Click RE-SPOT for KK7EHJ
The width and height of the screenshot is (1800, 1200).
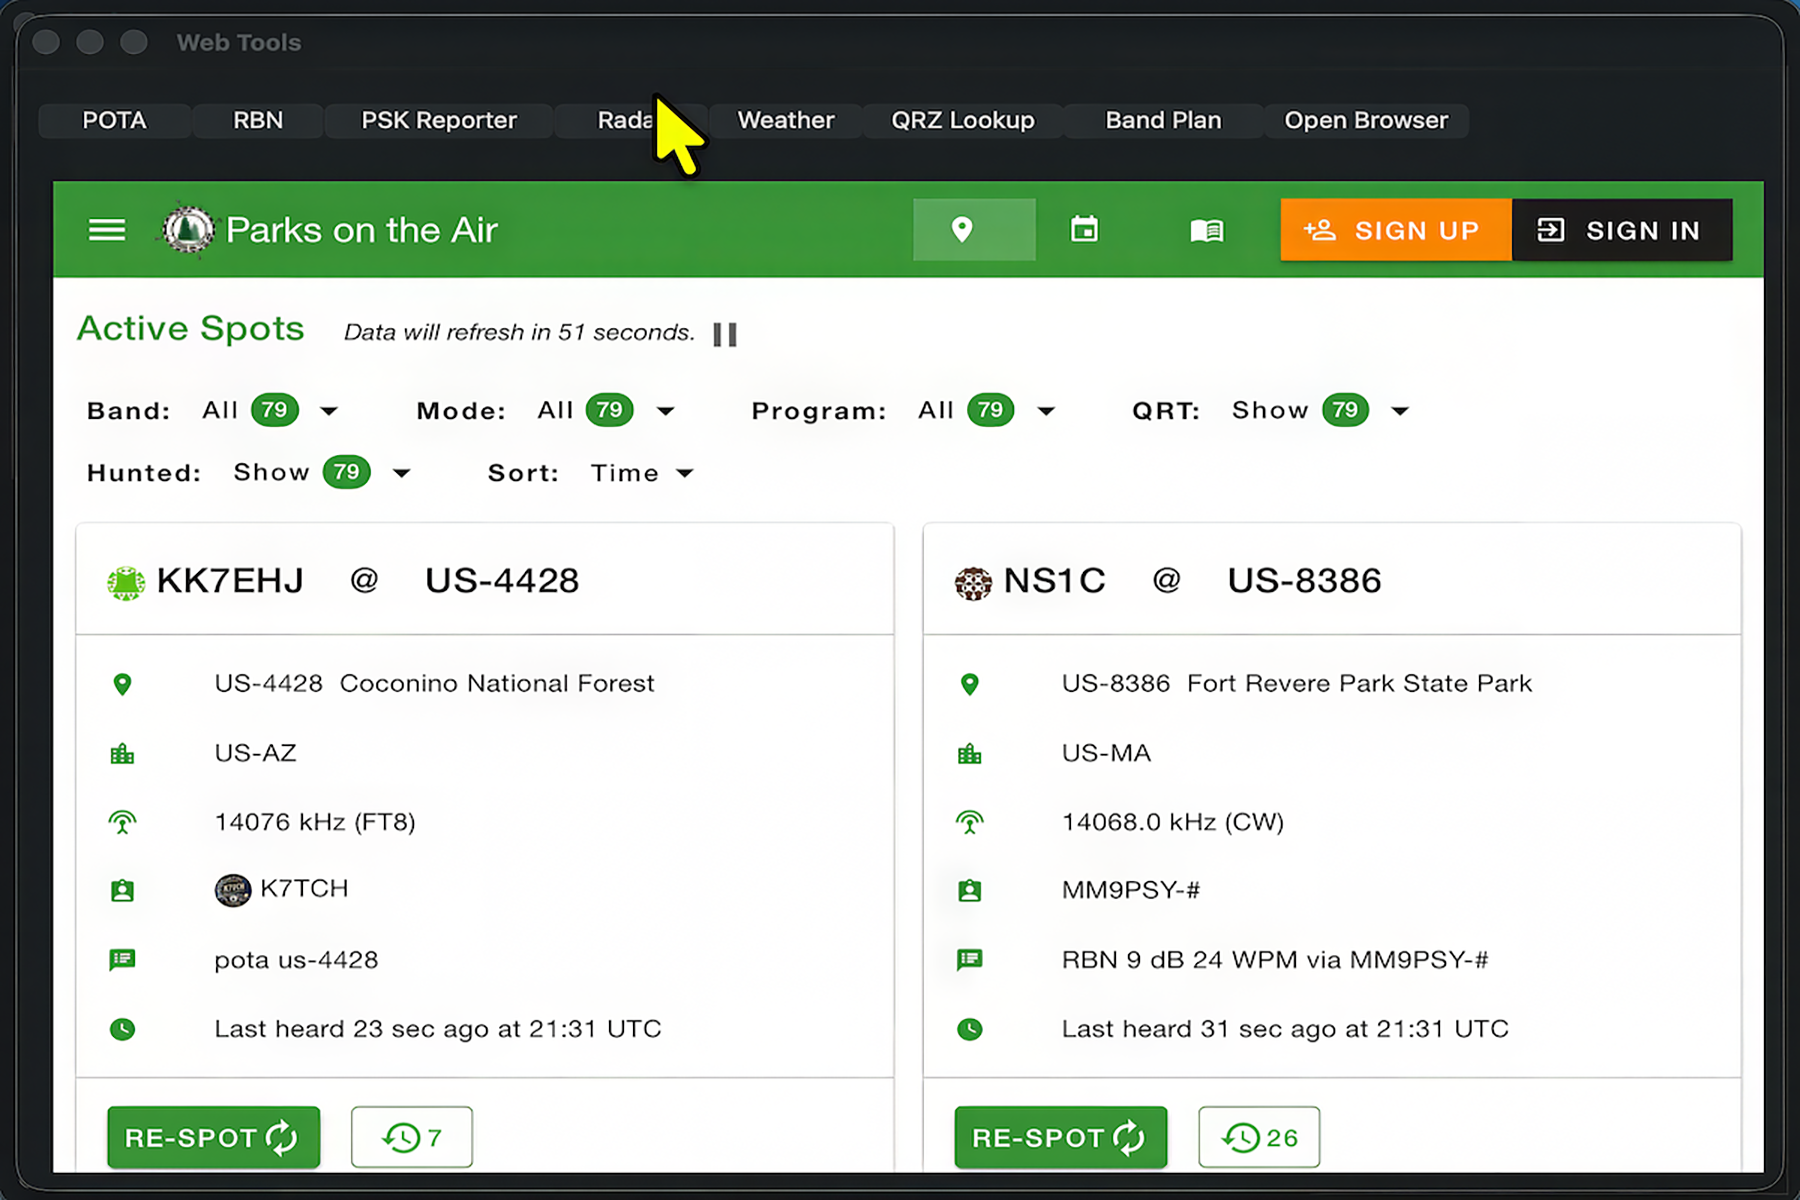coord(214,1137)
